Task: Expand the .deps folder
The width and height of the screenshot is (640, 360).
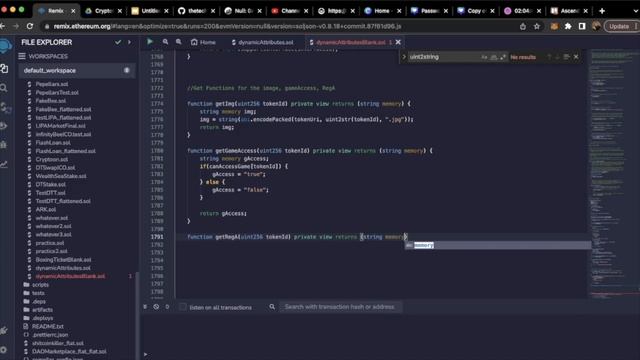Action: pyautogui.click(x=39, y=301)
